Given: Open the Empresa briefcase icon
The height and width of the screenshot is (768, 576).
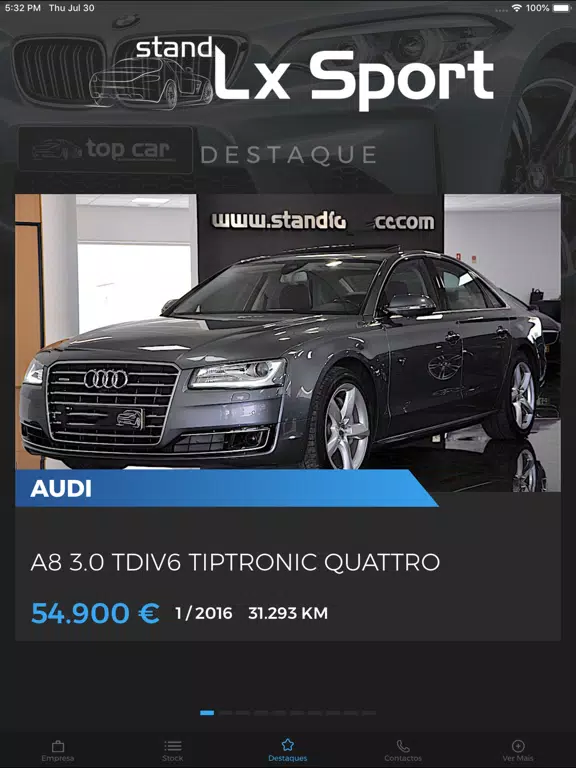Looking at the screenshot, I should pos(58,746).
